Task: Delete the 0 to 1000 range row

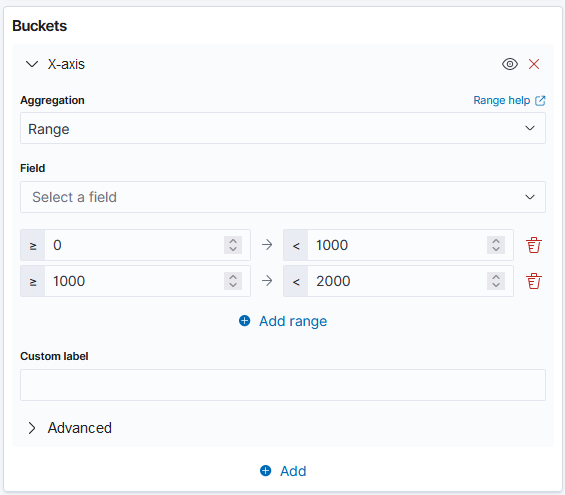Action: click(534, 245)
